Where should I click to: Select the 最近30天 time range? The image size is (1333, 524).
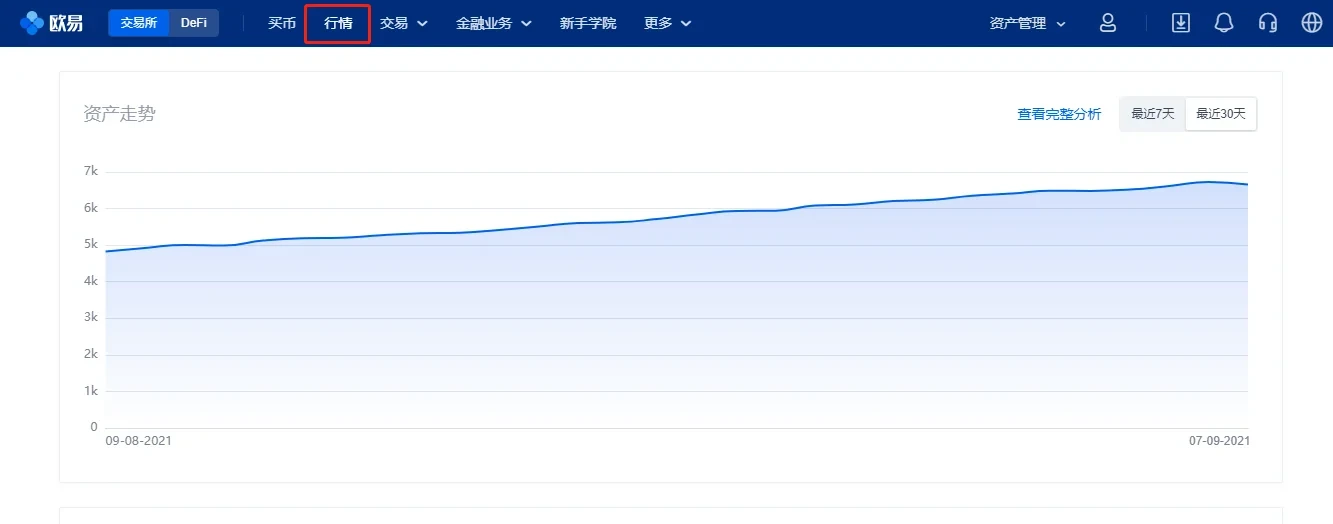click(1220, 114)
